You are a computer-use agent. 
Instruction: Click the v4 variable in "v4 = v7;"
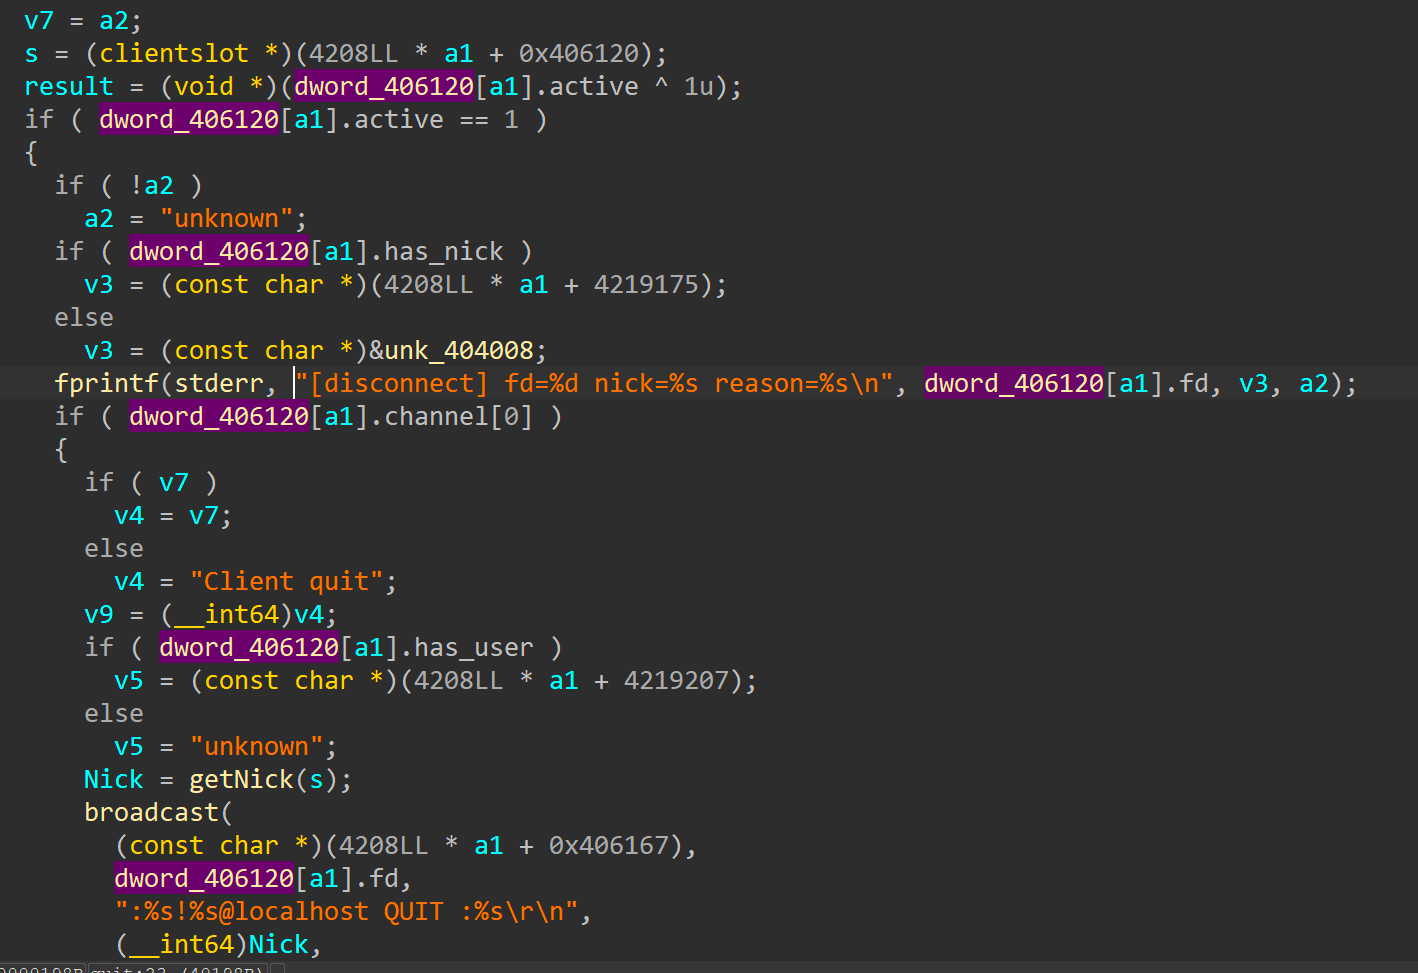click(129, 515)
